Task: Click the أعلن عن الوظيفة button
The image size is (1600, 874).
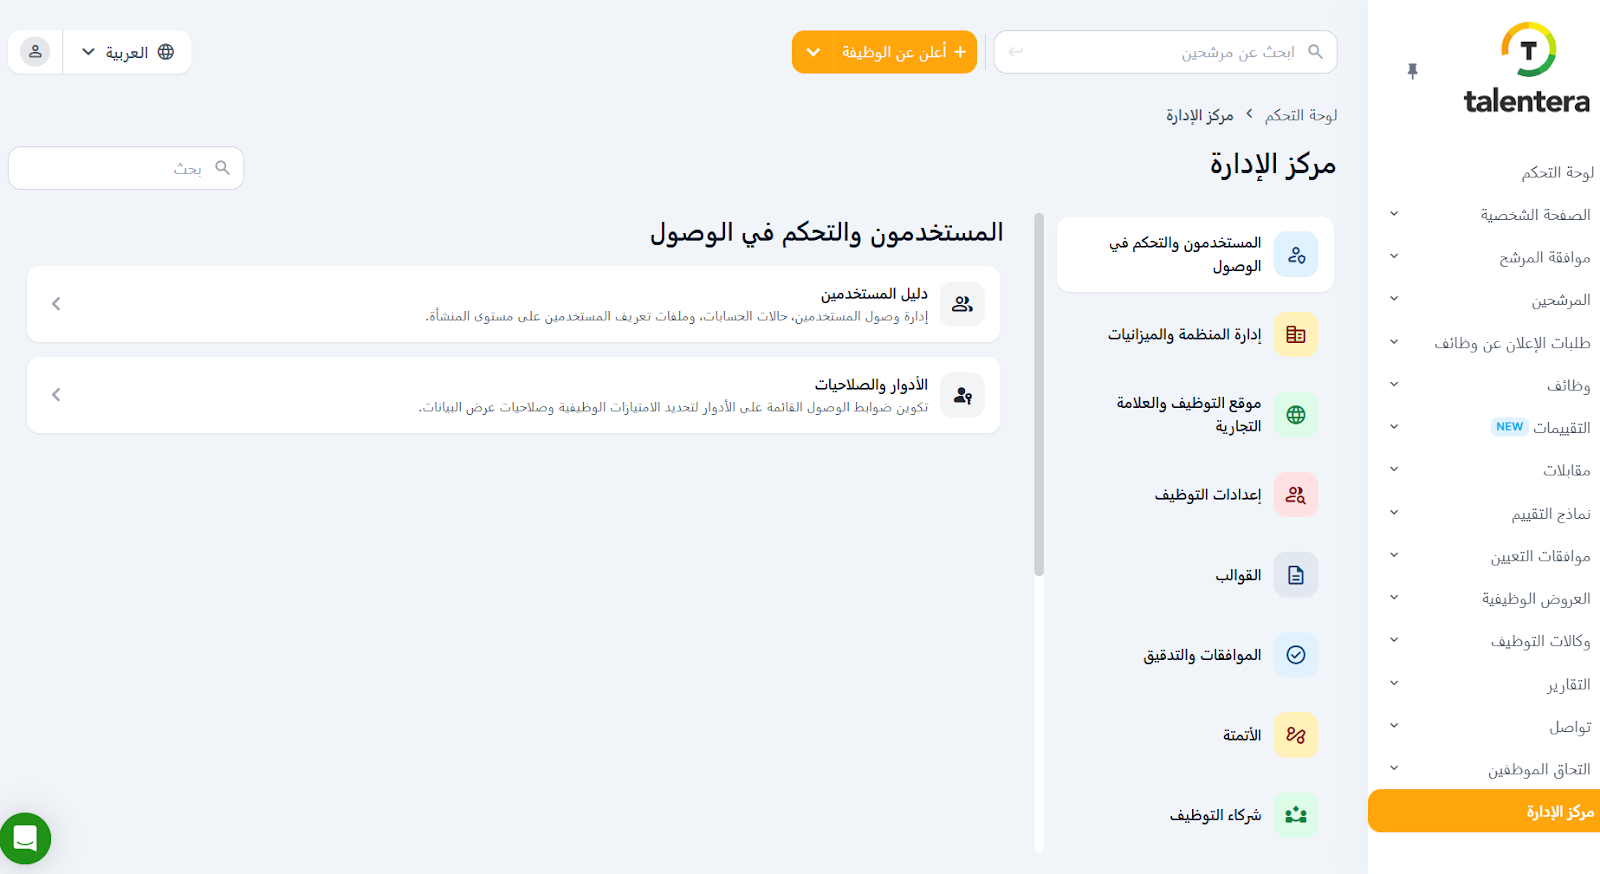Action: click(903, 52)
